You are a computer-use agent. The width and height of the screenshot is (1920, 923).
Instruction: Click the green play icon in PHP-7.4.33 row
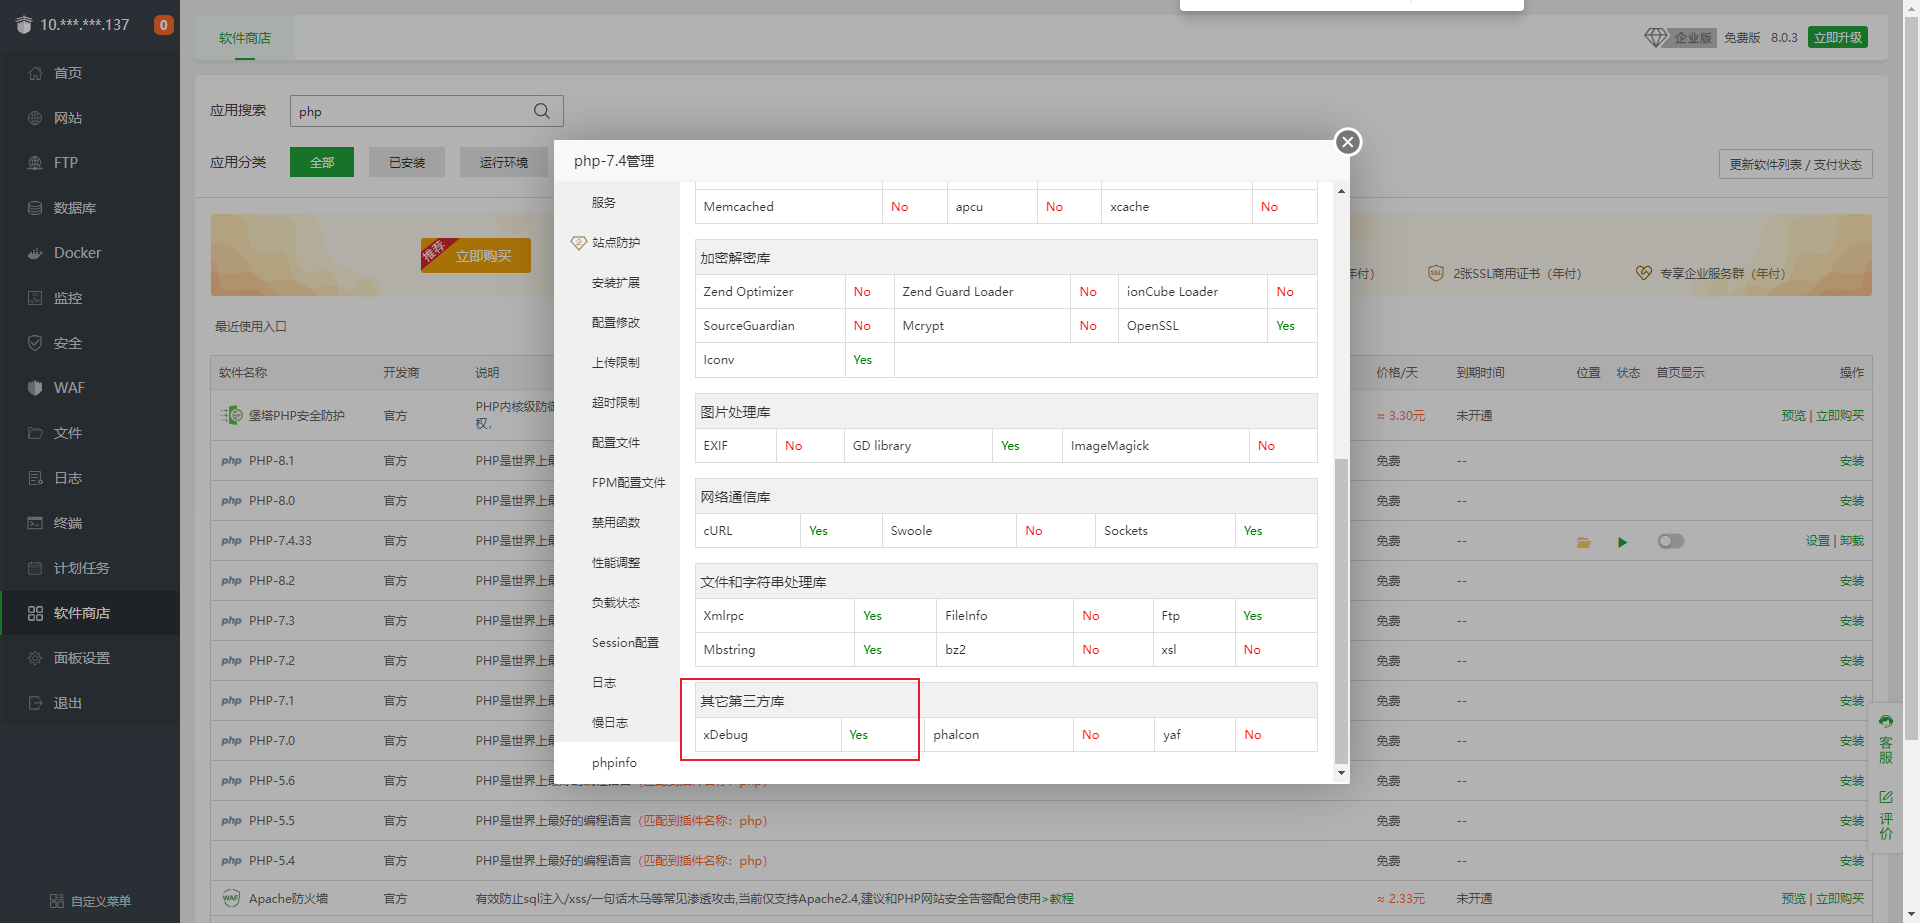pos(1623,542)
